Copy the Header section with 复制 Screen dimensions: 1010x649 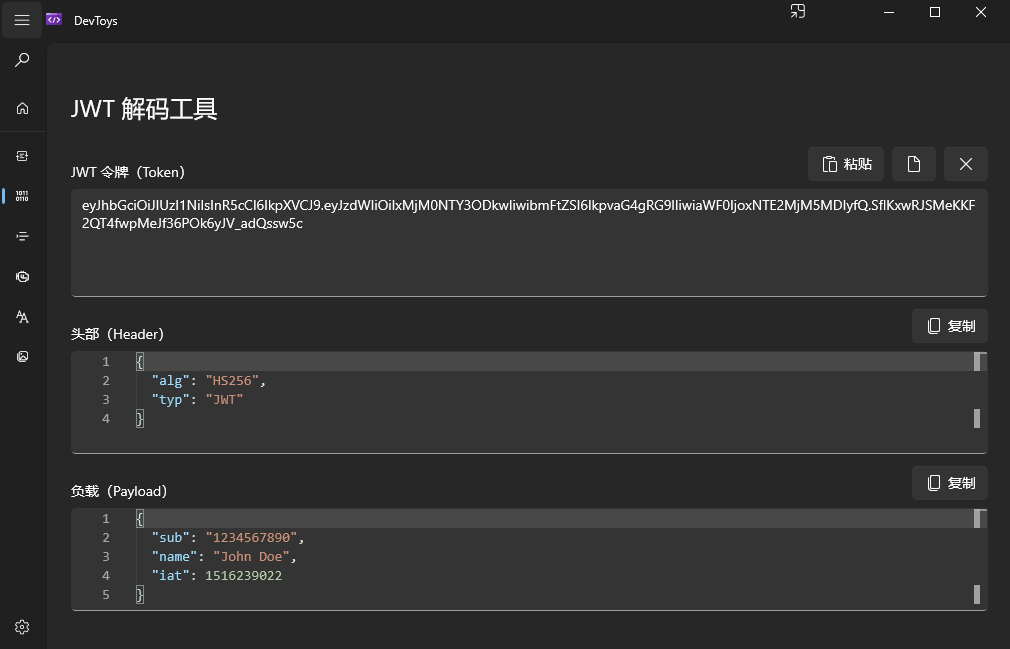click(950, 326)
